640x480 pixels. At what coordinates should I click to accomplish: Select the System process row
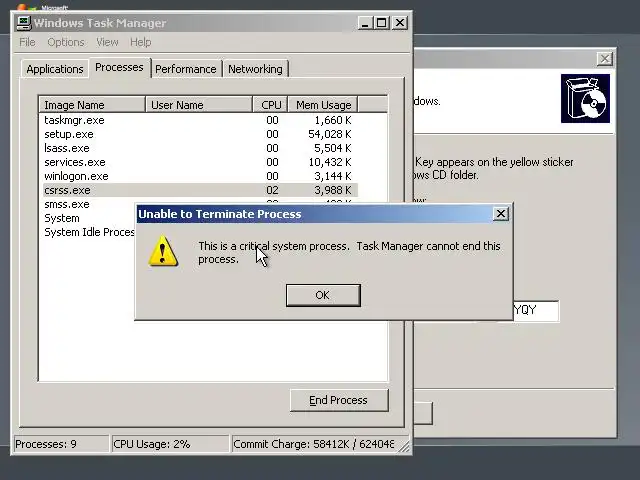(x=89, y=218)
